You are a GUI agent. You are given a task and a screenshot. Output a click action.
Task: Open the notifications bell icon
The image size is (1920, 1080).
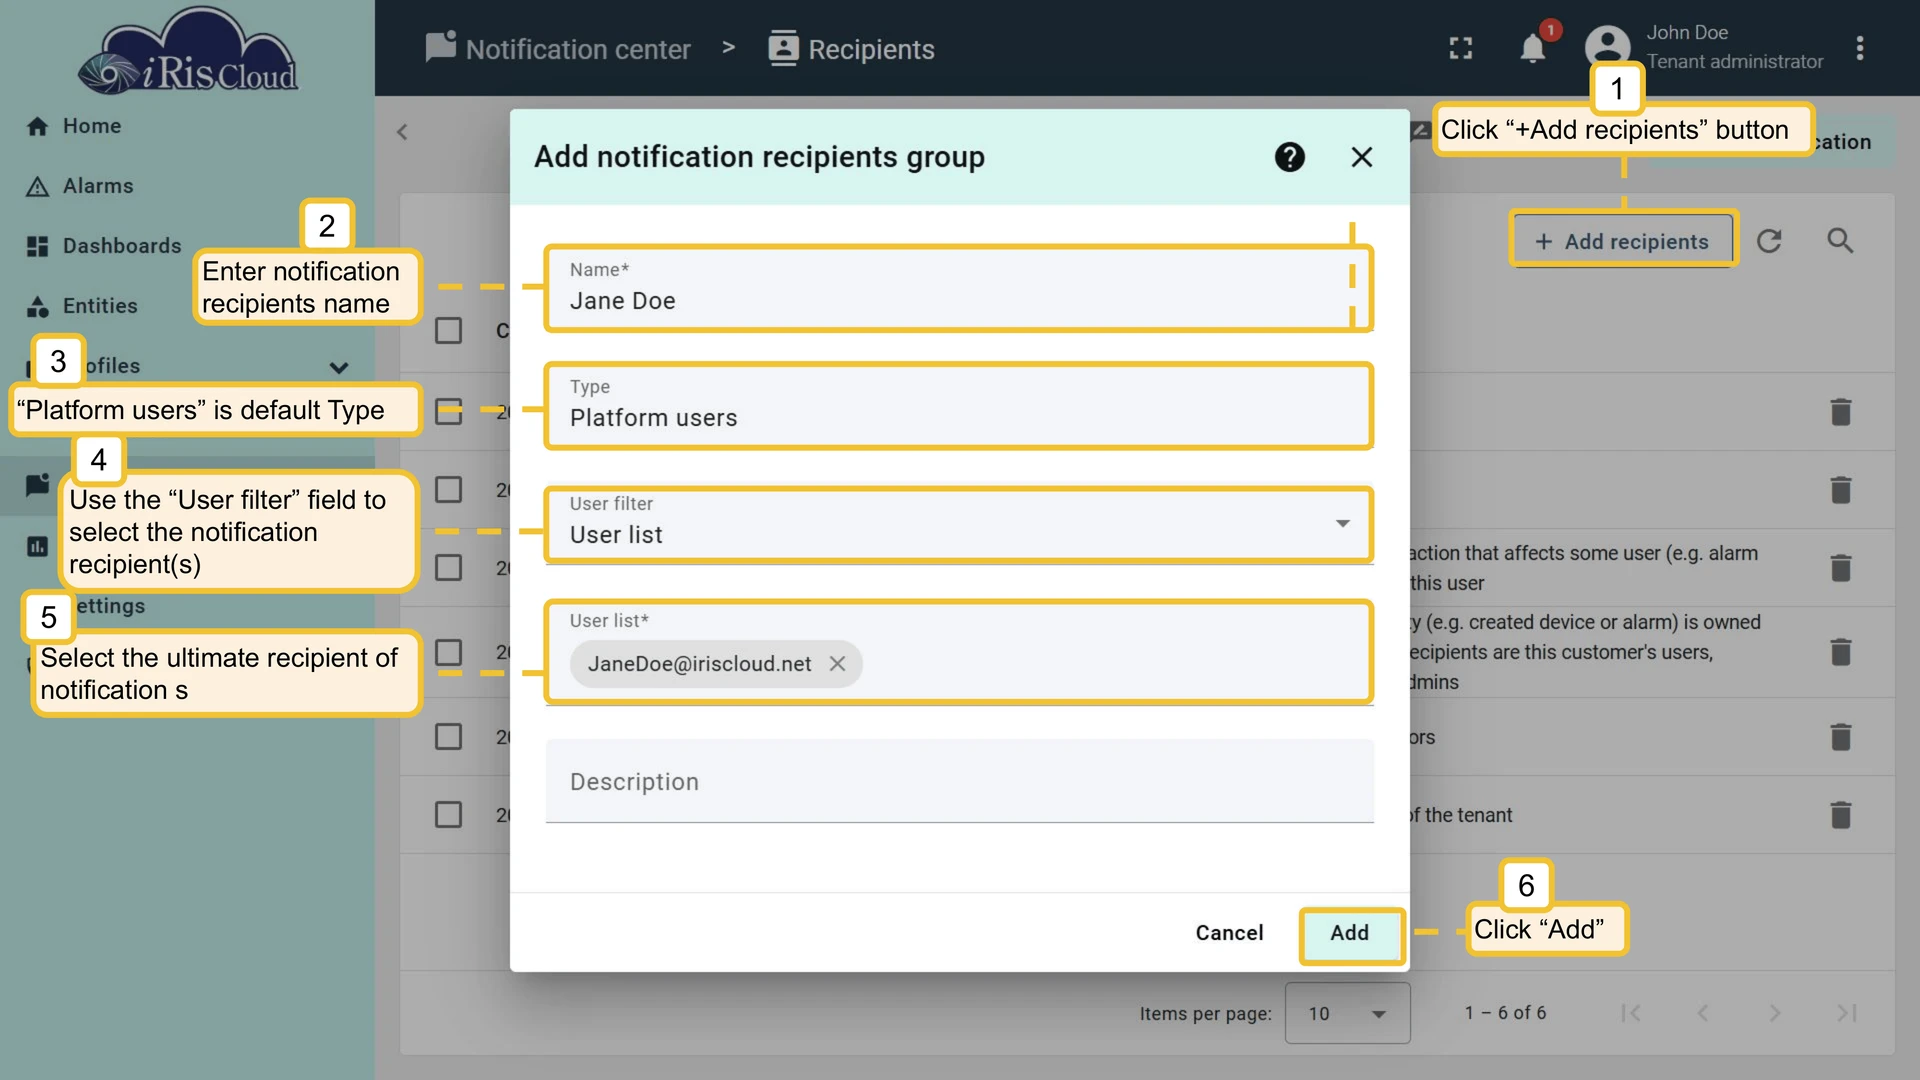pyautogui.click(x=1532, y=49)
